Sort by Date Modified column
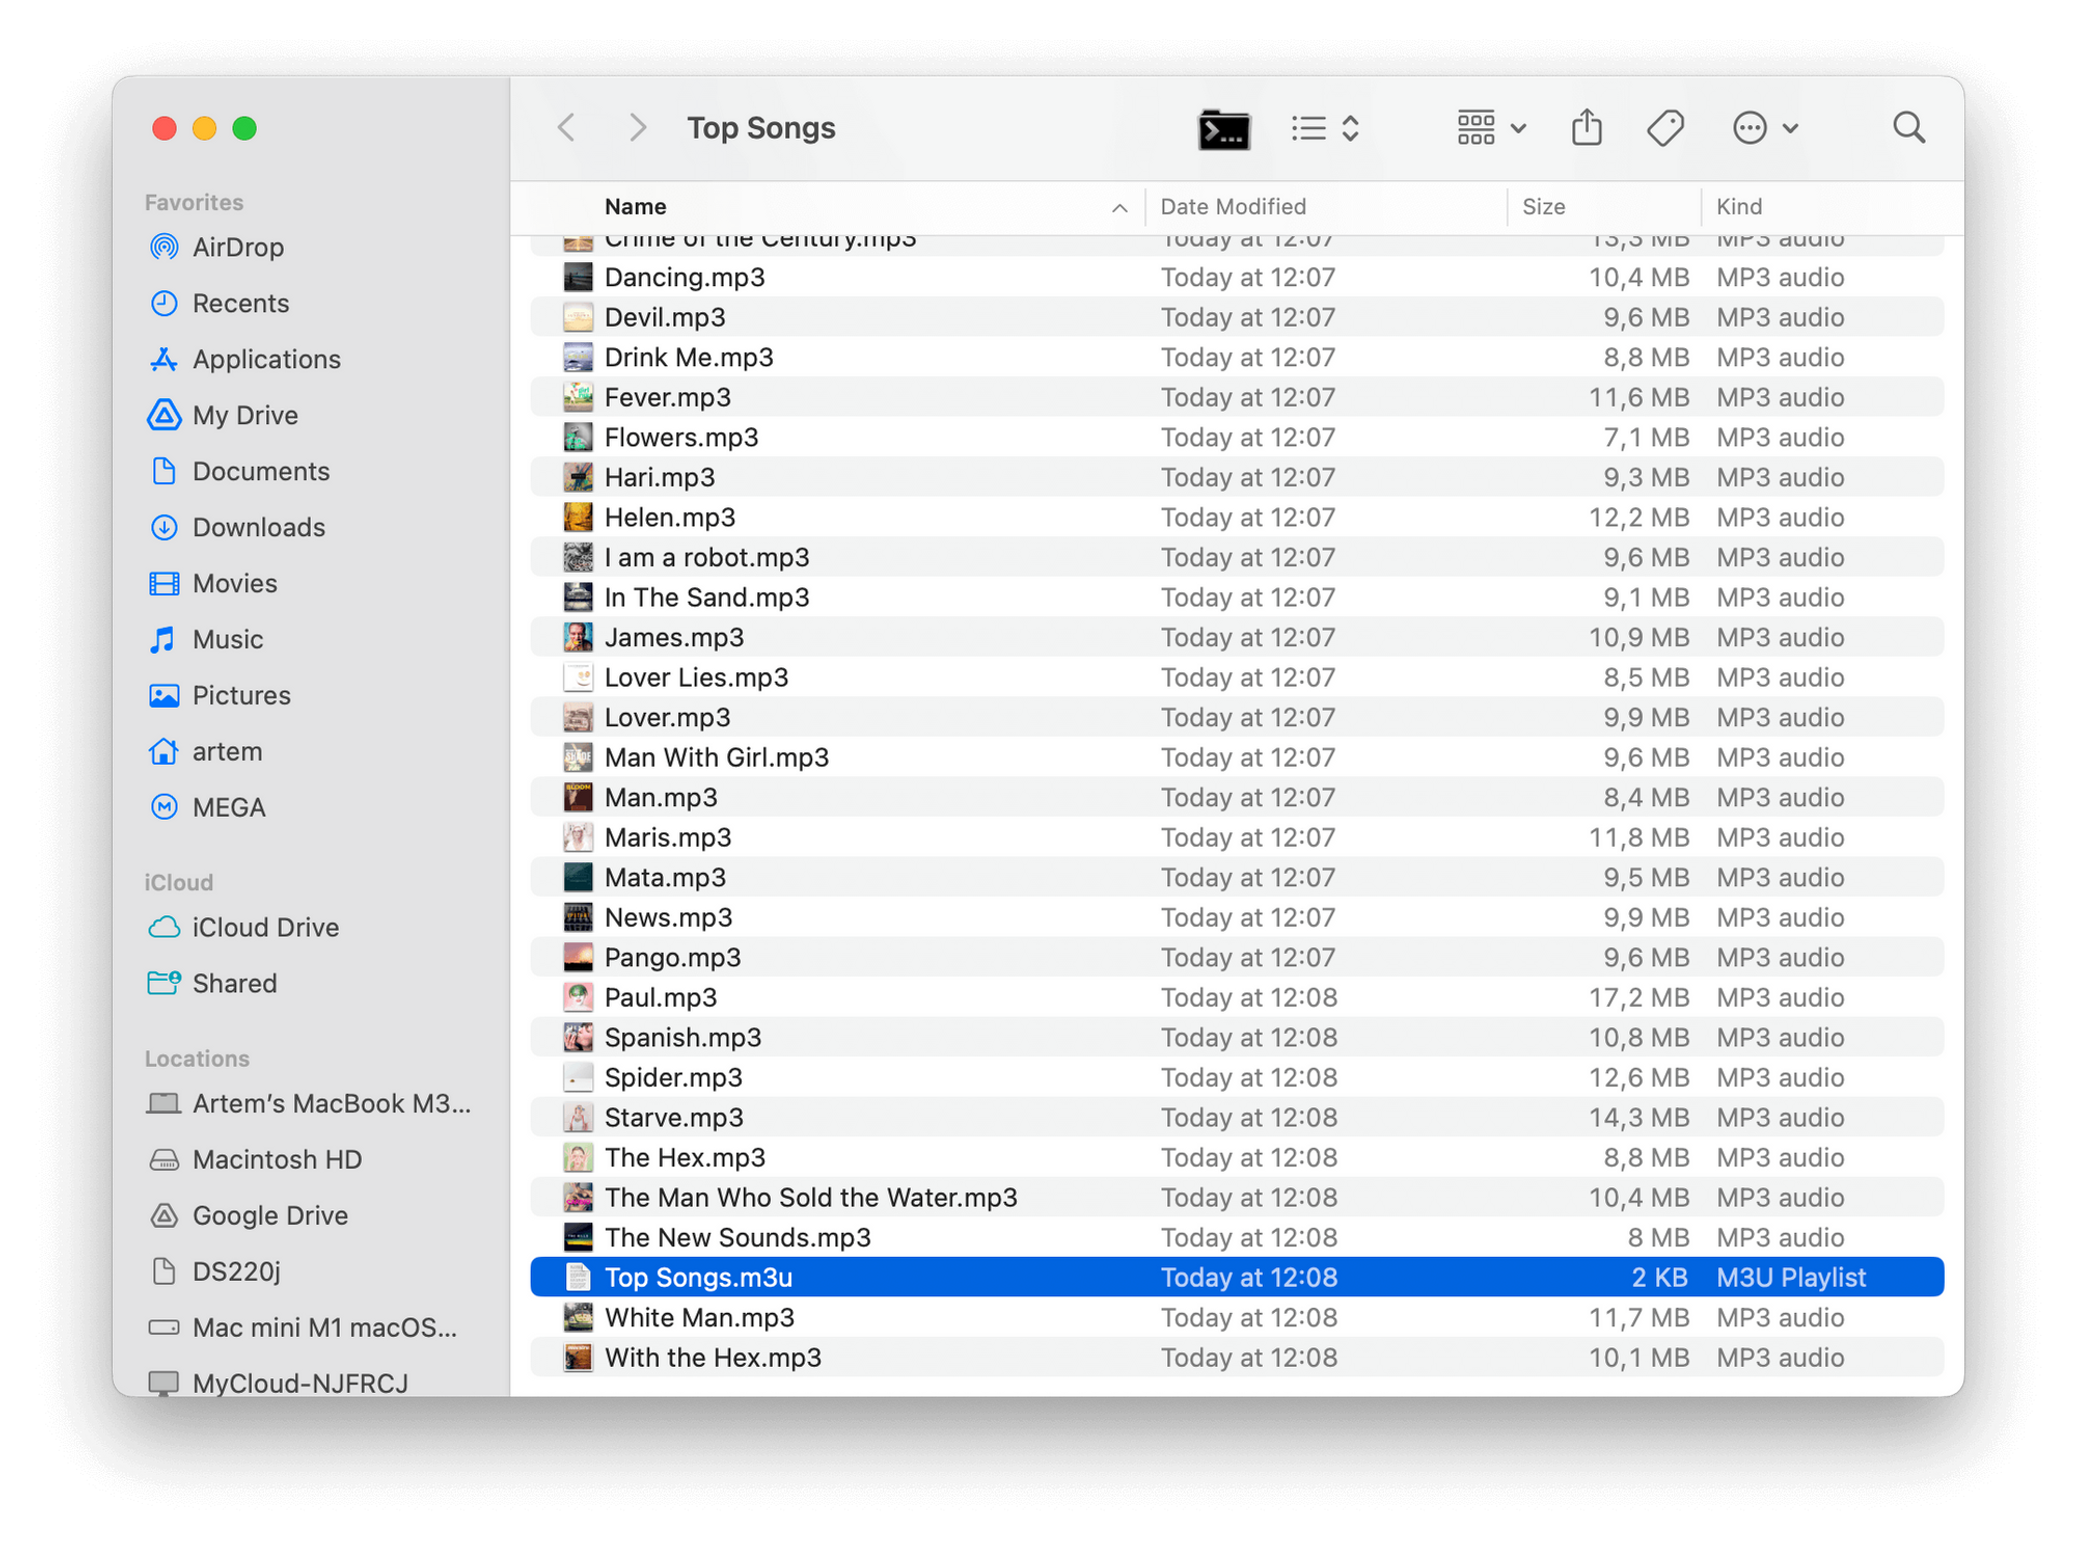This screenshot has width=2076, height=1544. coord(1233,207)
